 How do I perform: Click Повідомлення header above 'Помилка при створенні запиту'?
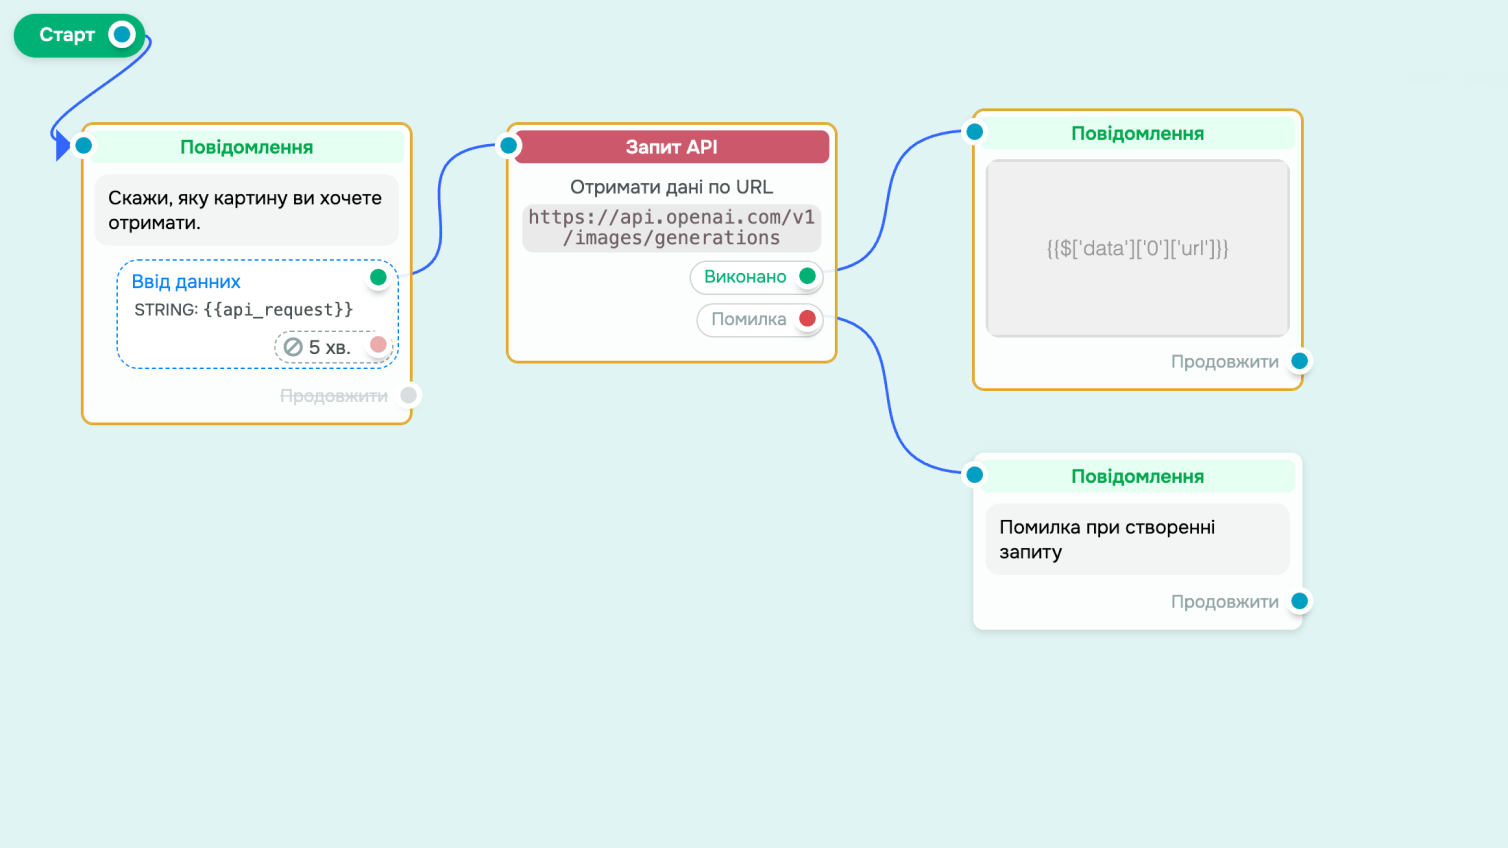[1138, 477]
